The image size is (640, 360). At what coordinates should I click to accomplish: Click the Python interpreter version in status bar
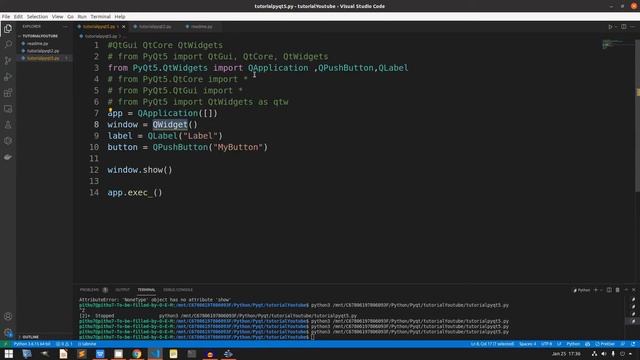pyautogui.click(x=32, y=344)
